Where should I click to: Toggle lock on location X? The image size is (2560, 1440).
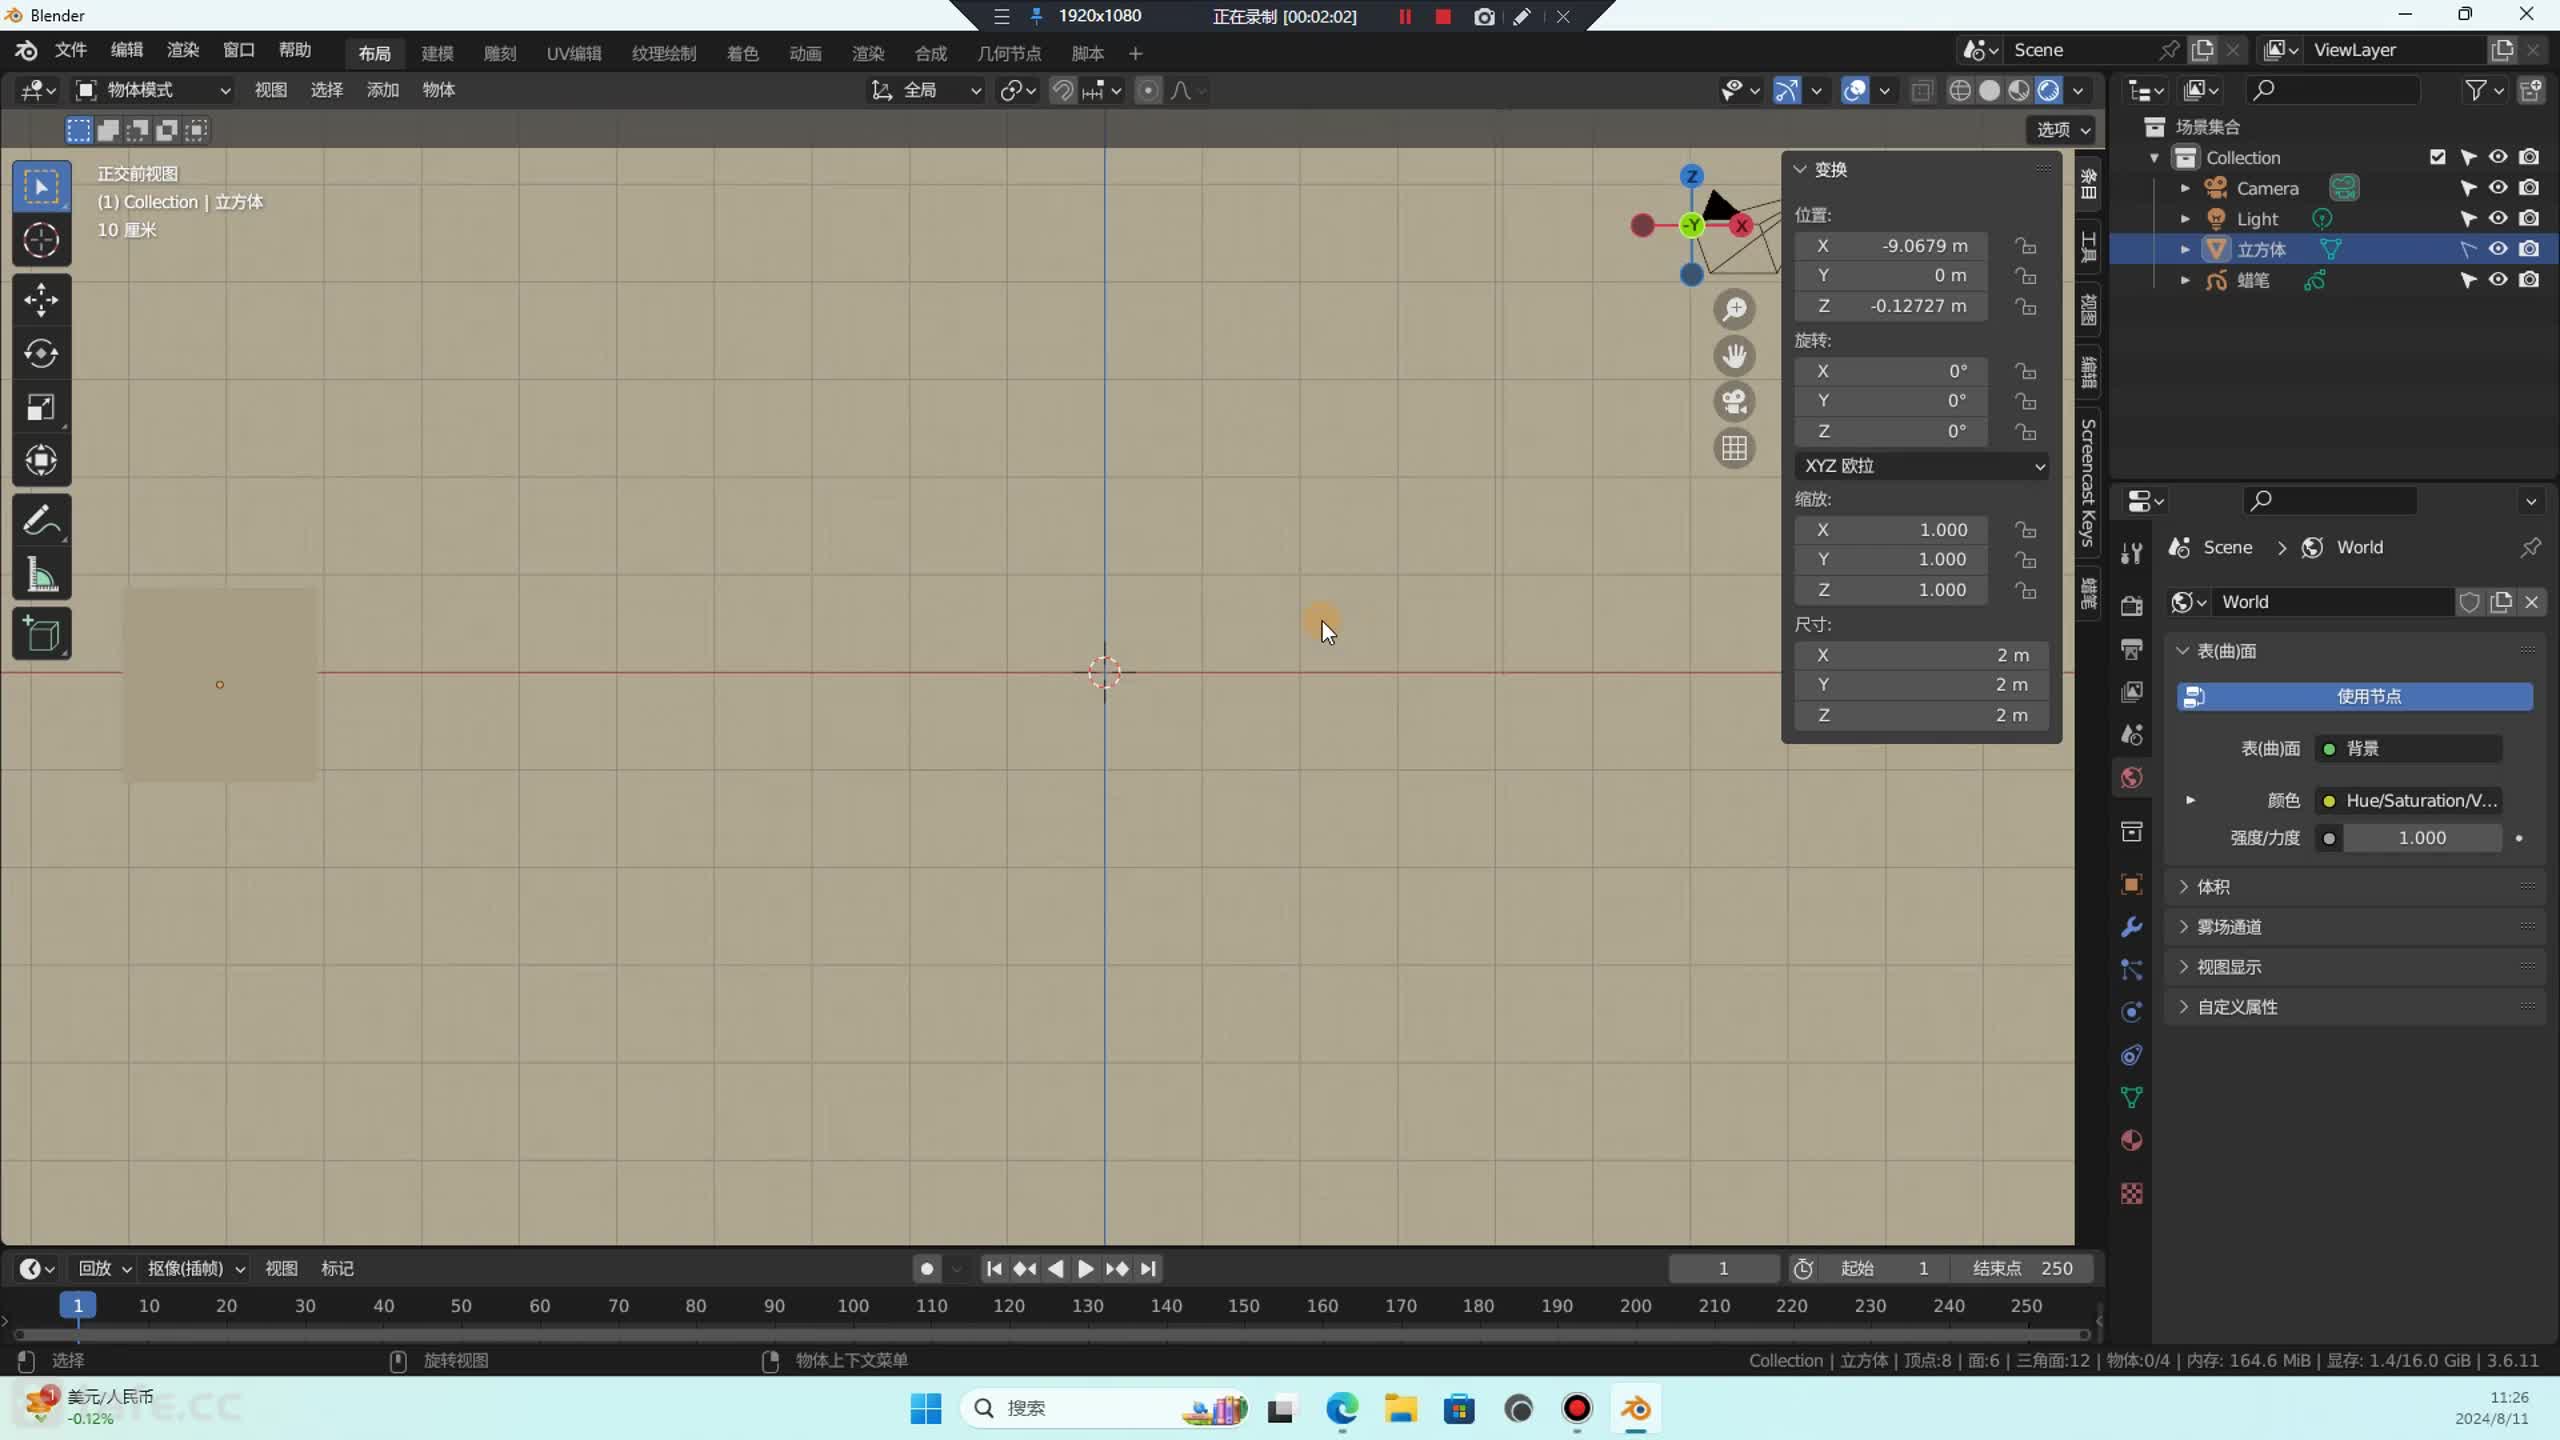pos(2025,246)
